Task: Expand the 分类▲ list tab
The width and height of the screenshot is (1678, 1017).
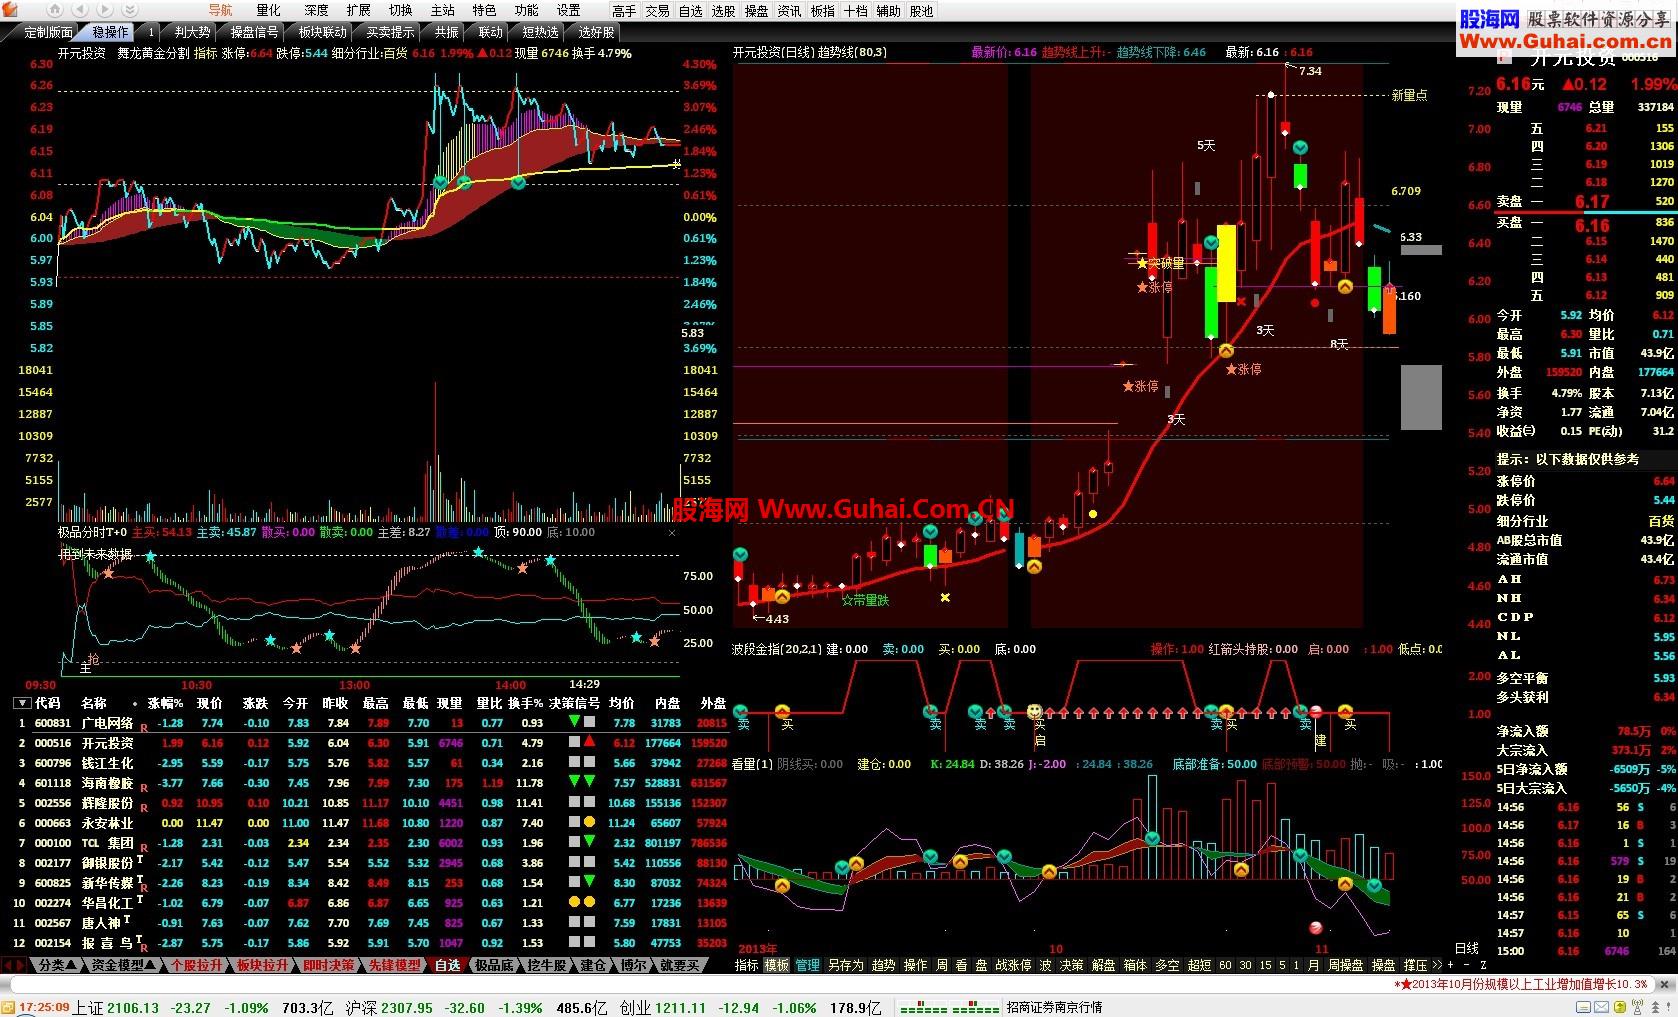Action: (x=56, y=965)
